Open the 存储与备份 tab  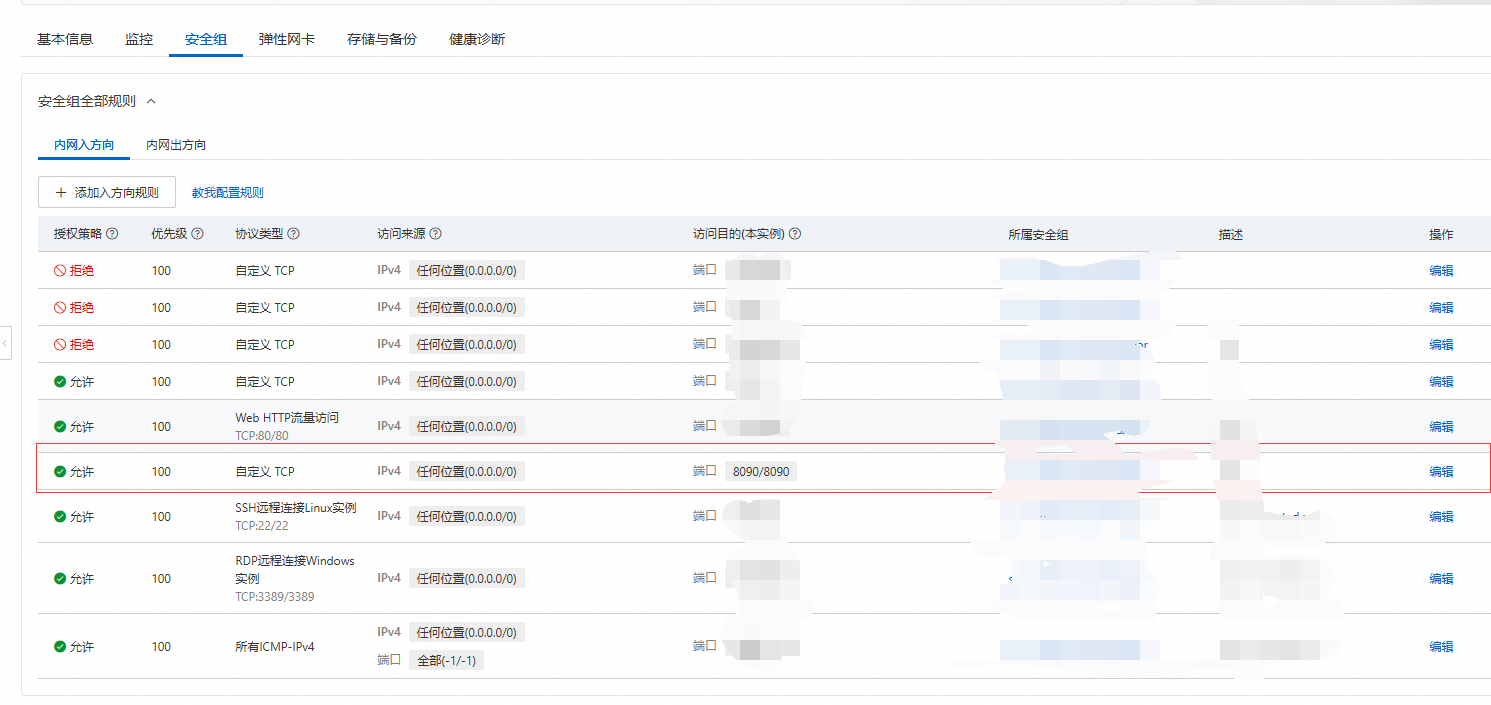[382, 40]
